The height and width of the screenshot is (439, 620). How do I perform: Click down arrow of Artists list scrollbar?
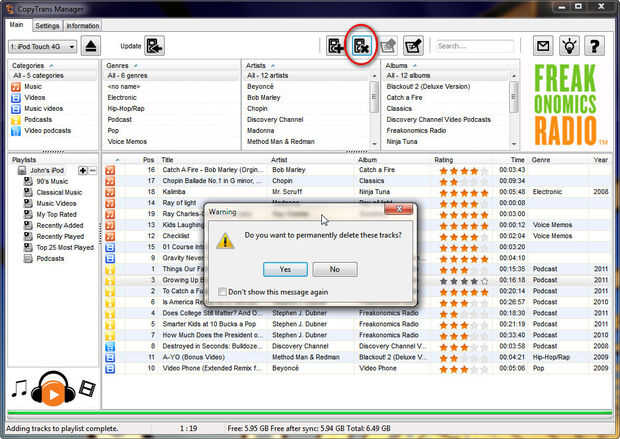point(374,144)
